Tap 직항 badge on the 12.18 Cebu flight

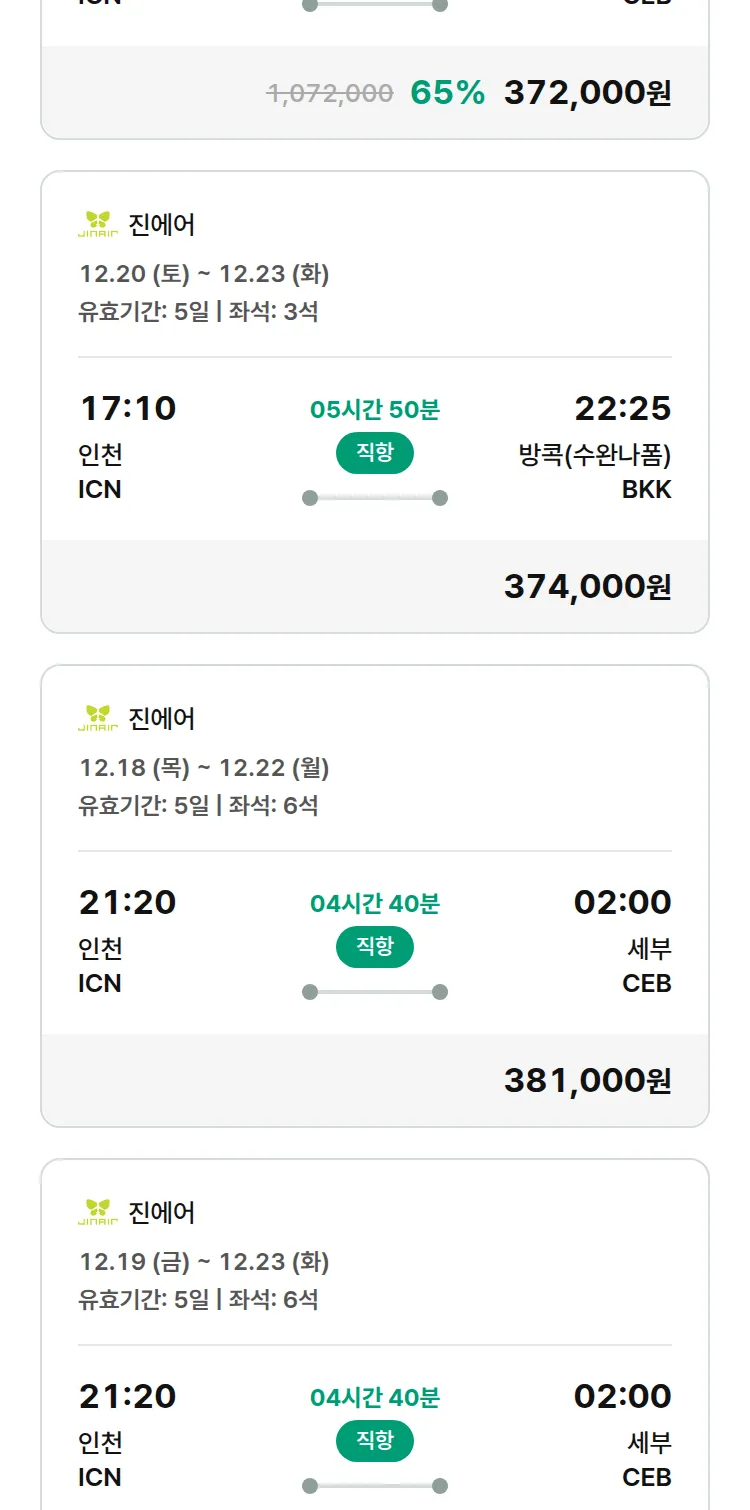tap(375, 947)
